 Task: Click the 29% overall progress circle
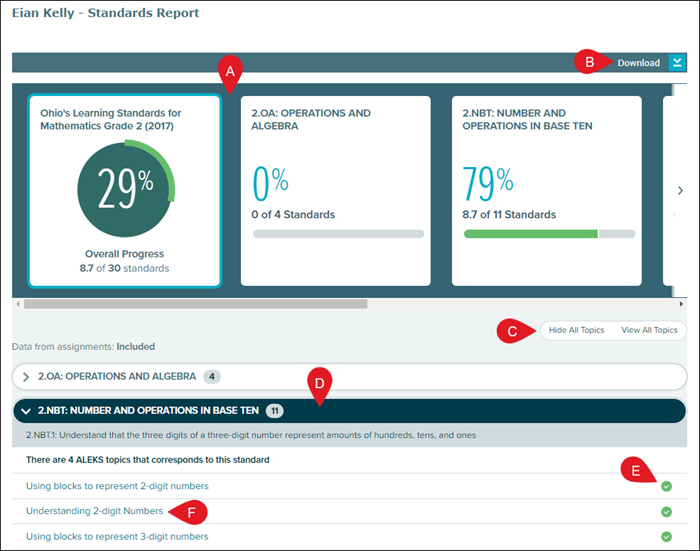click(x=124, y=187)
